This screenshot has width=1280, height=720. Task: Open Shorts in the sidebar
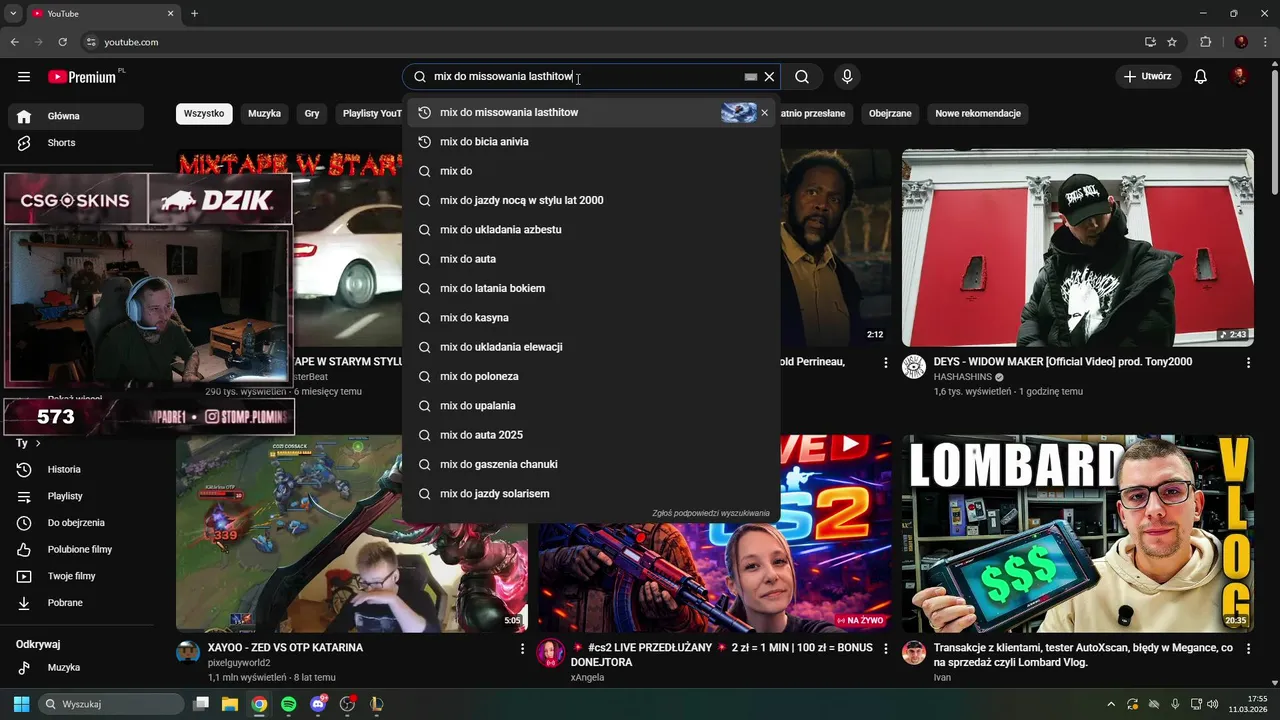(x=76, y=143)
